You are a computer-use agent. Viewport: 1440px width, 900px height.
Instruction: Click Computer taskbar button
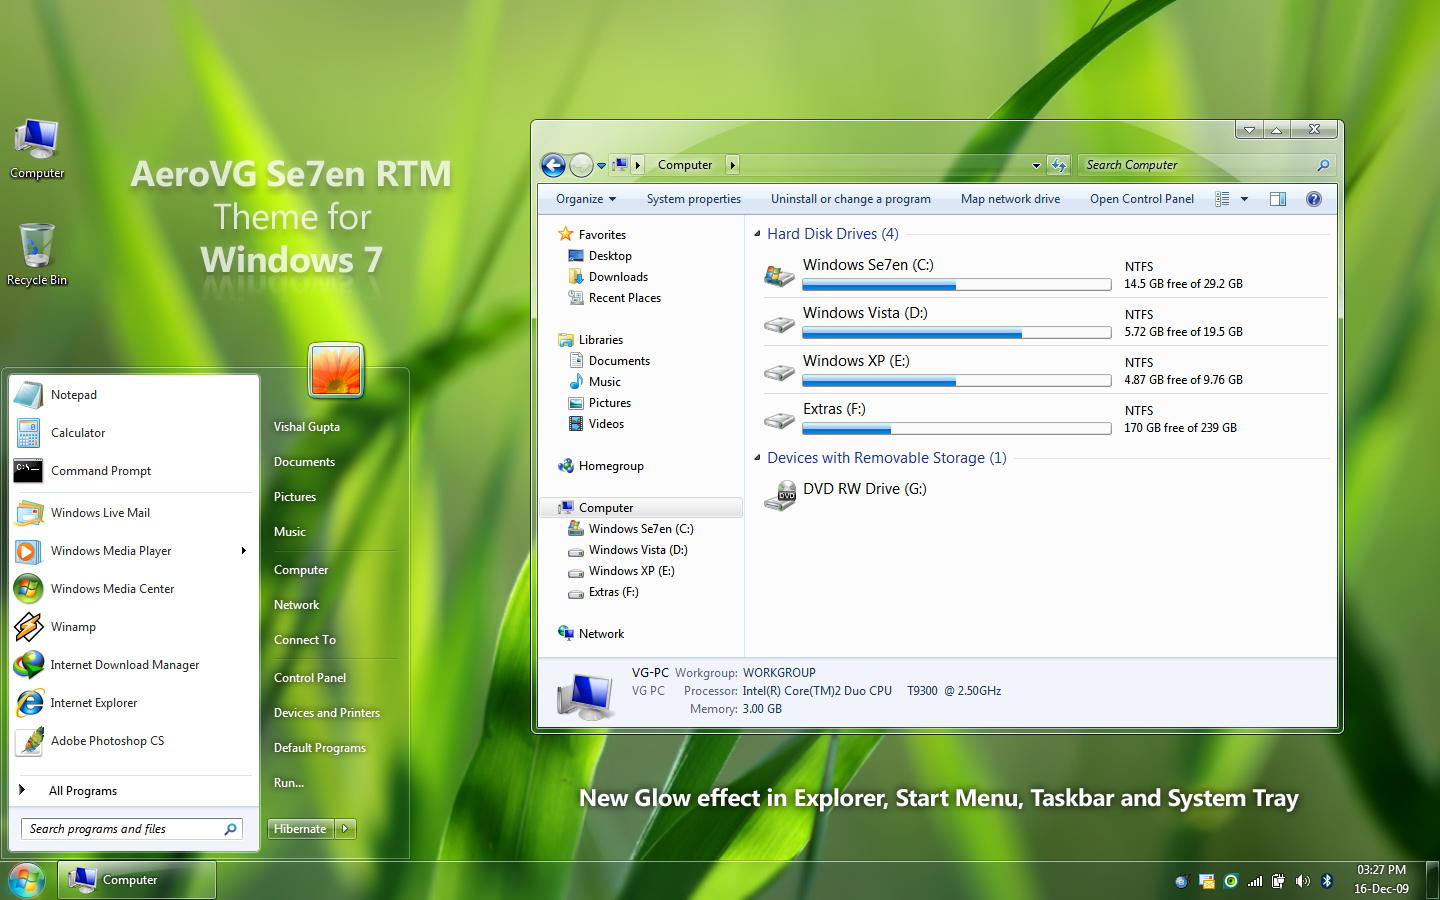click(137, 881)
